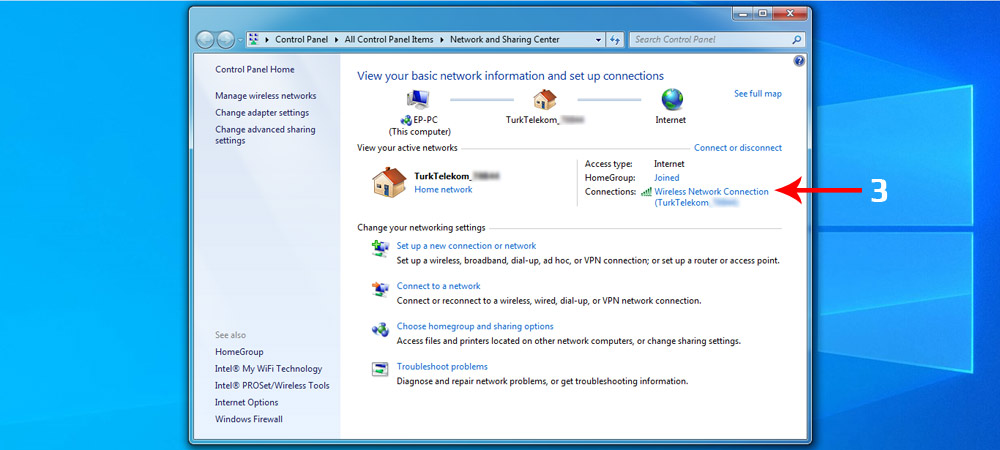Click the Refresh button beside address bar

coord(615,40)
